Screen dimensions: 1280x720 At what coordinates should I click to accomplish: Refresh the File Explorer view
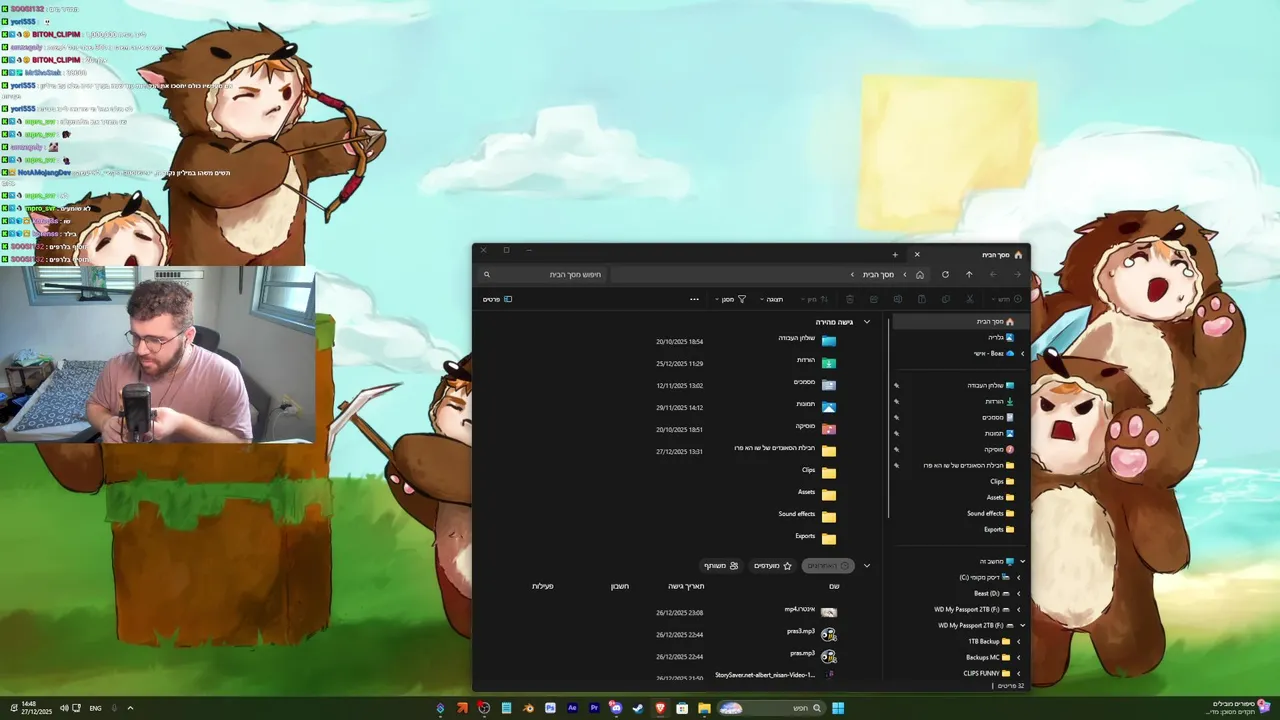click(x=945, y=274)
